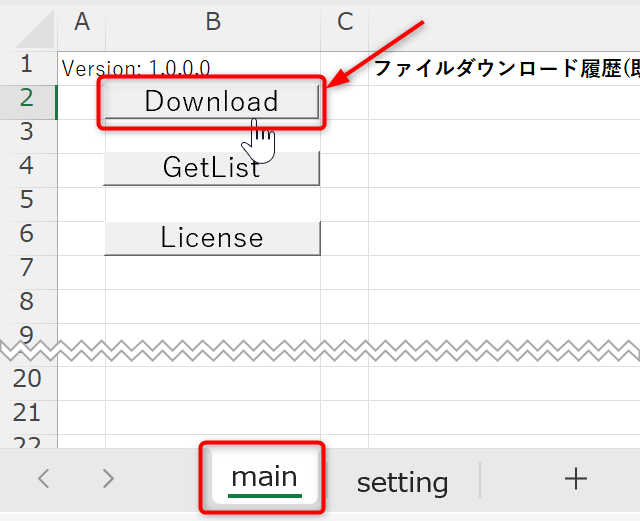
Task: Select row 4 header
Action: (27, 167)
